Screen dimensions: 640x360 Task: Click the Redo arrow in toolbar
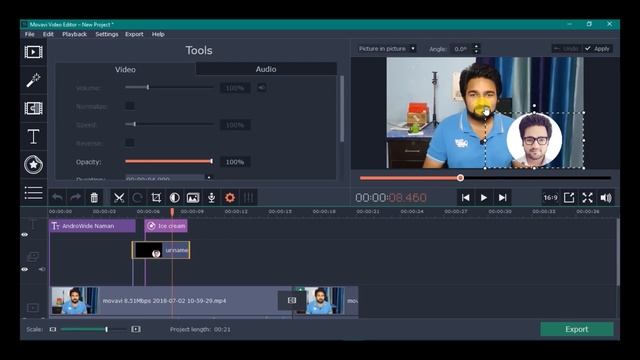click(x=76, y=198)
